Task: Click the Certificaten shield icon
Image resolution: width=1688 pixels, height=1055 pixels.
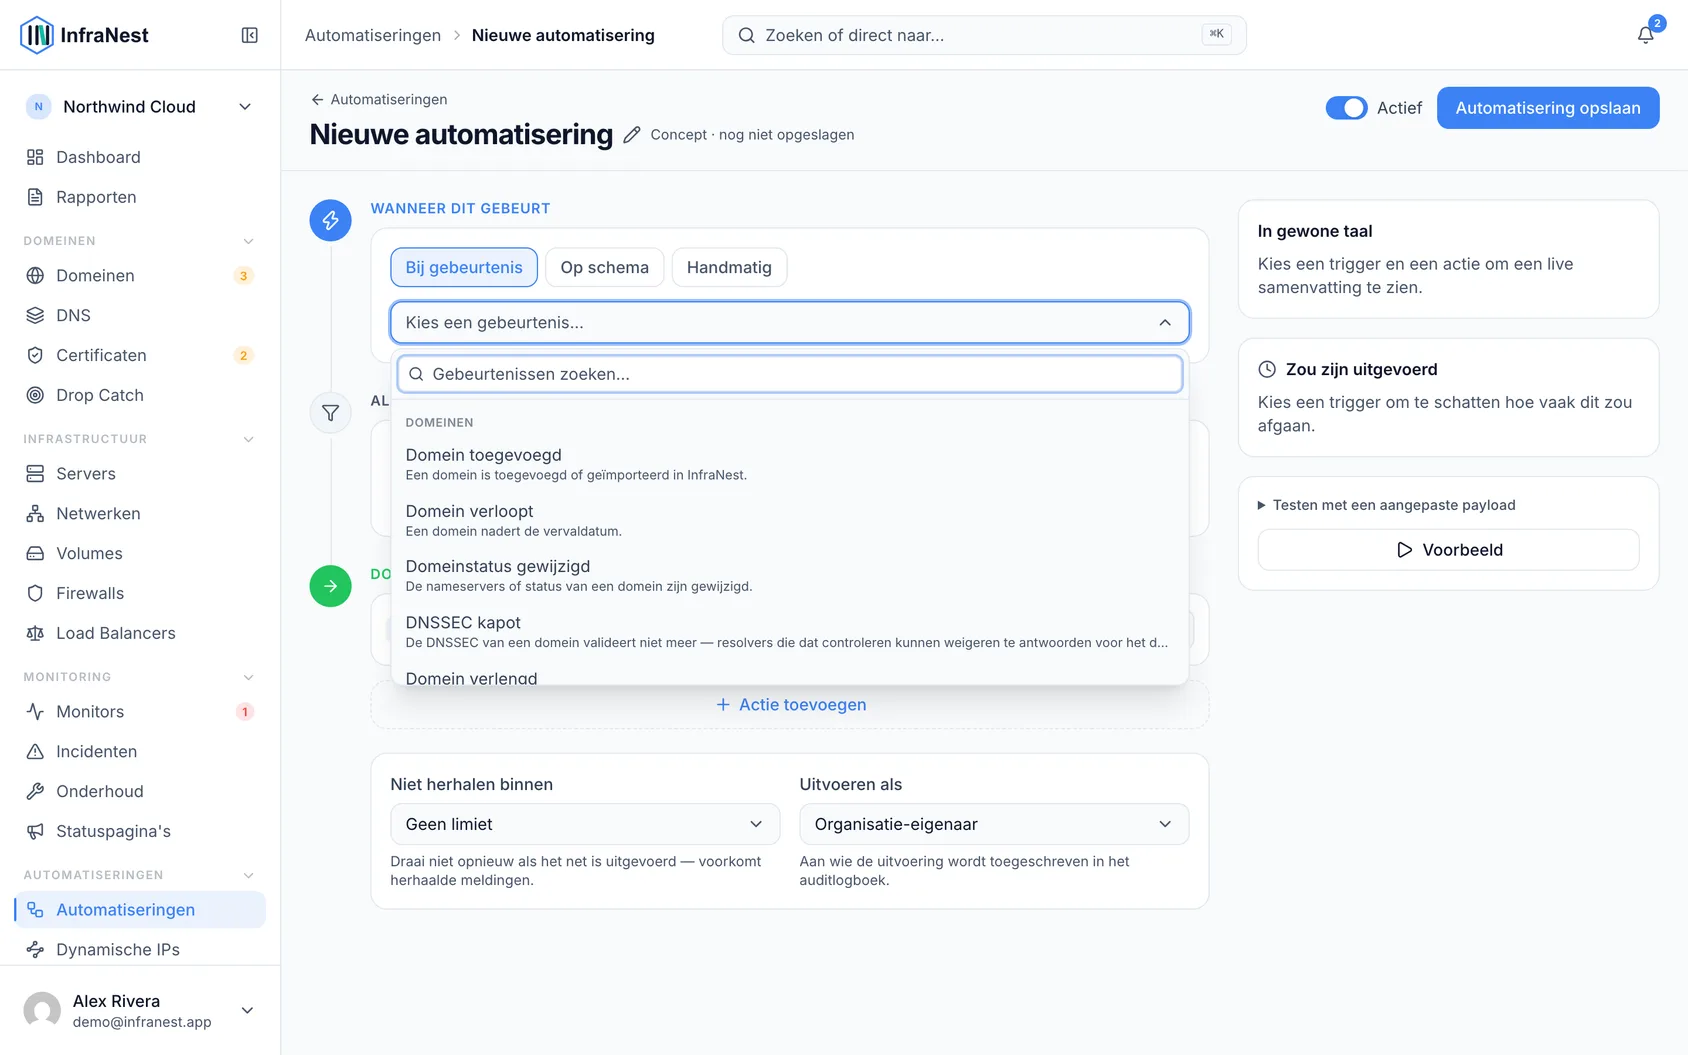Action: 35,355
